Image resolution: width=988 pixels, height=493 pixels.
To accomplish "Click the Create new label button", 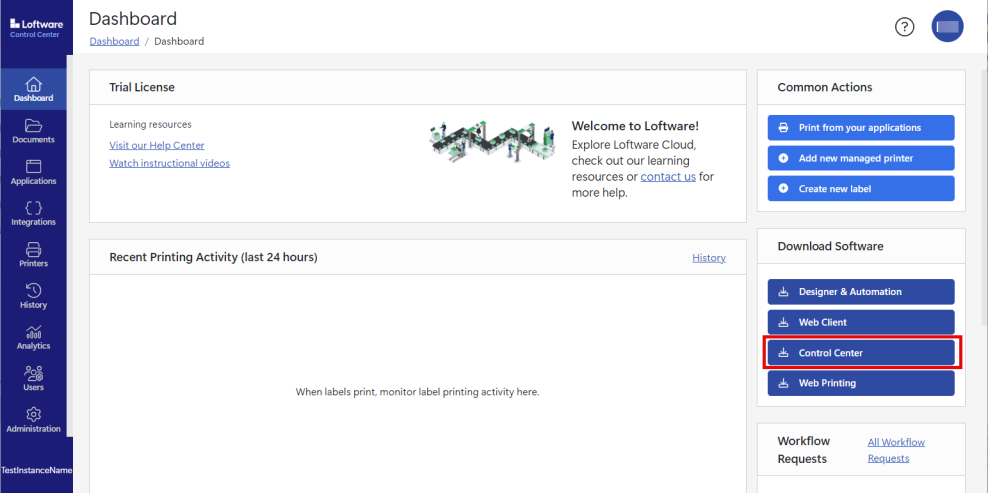I will (861, 189).
